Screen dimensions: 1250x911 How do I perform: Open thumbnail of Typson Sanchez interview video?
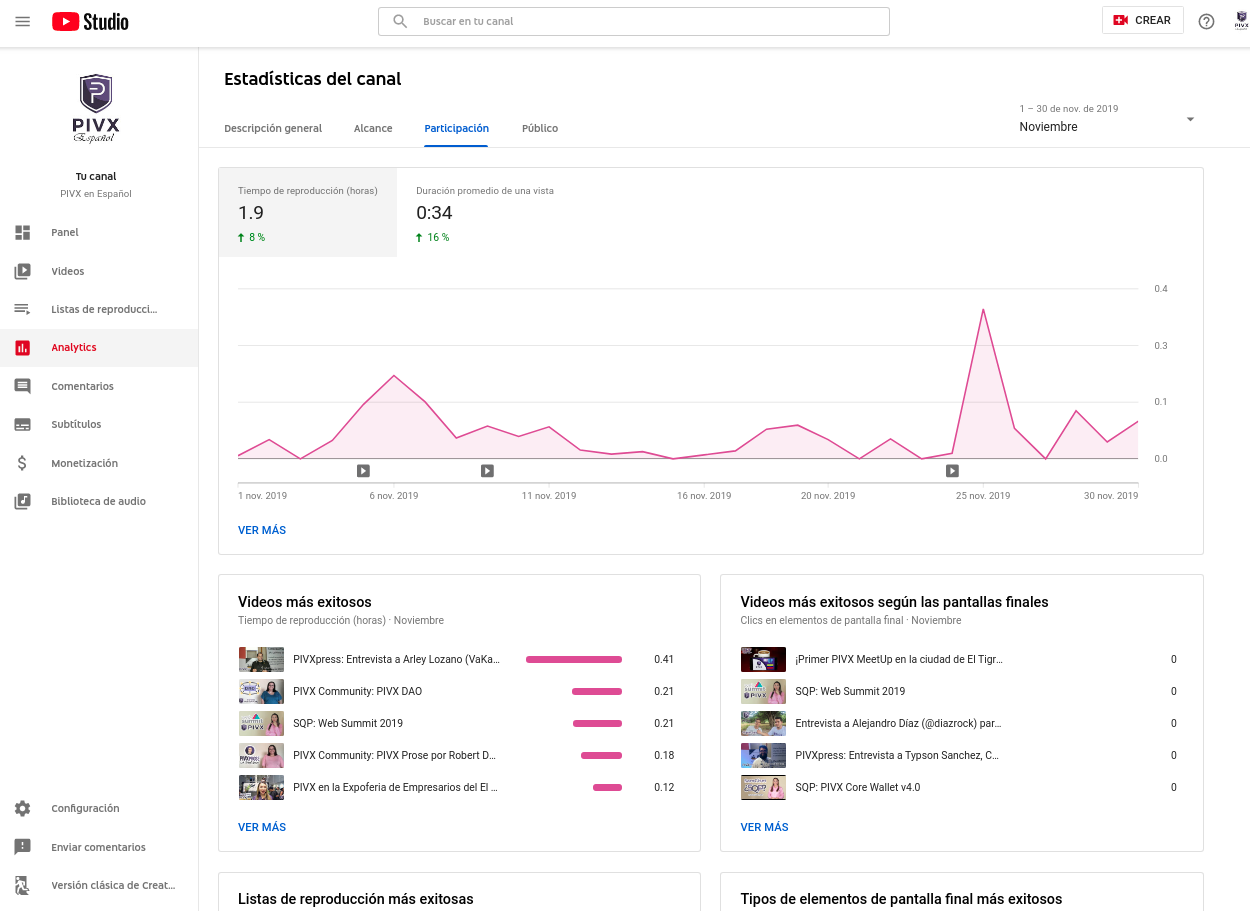point(763,755)
